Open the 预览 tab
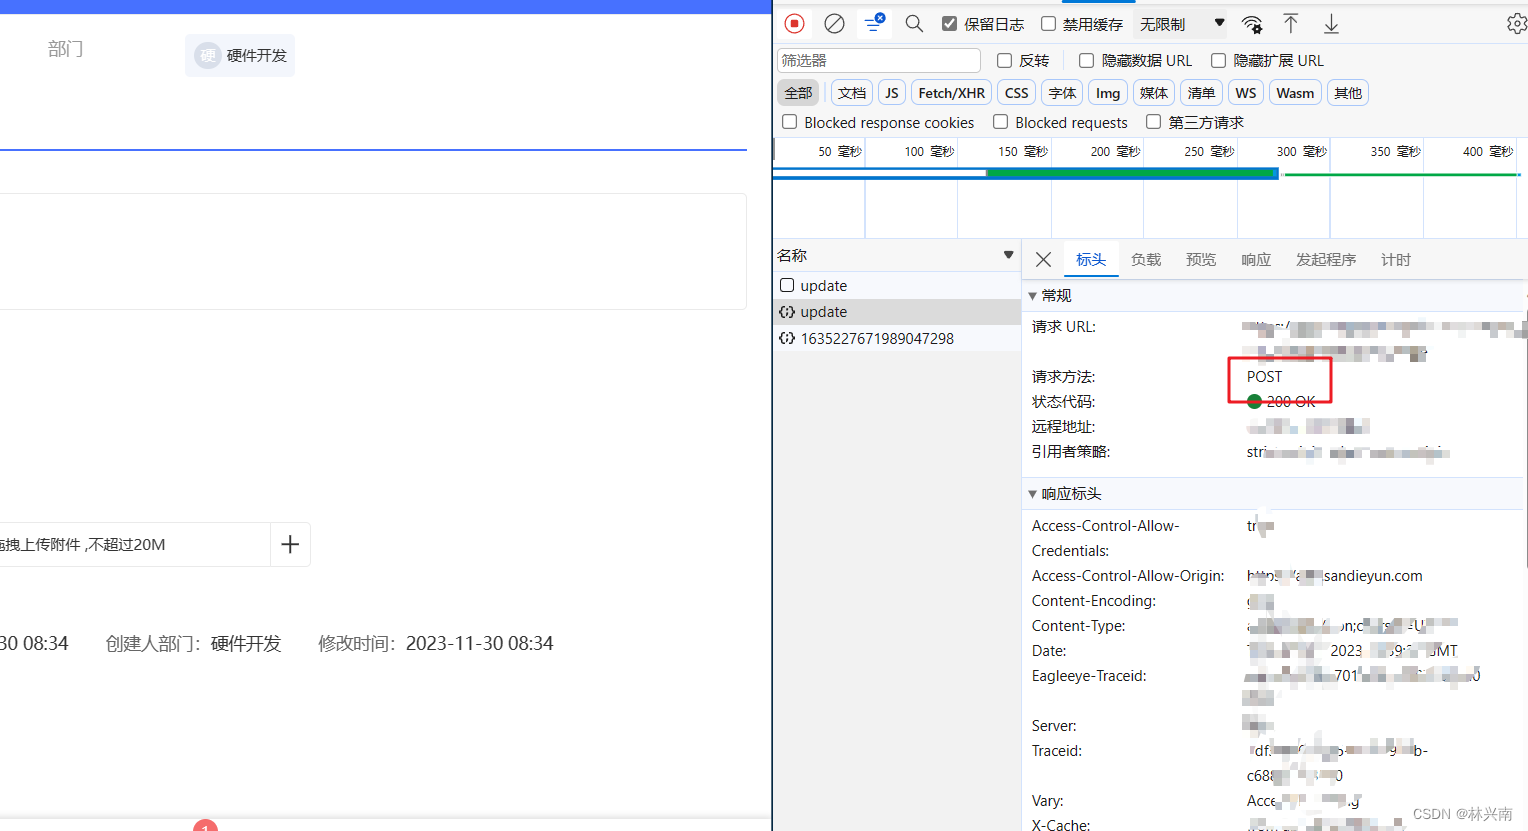The width and height of the screenshot is (1528, 831). (1201, 260)
